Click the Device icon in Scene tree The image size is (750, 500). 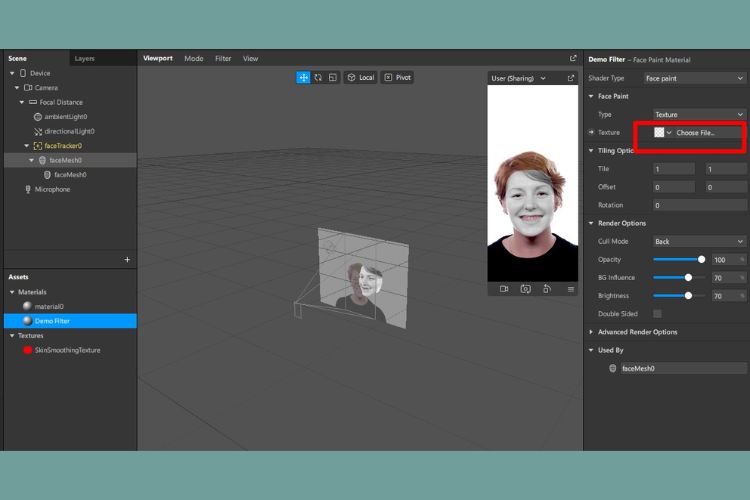(22, 73)
